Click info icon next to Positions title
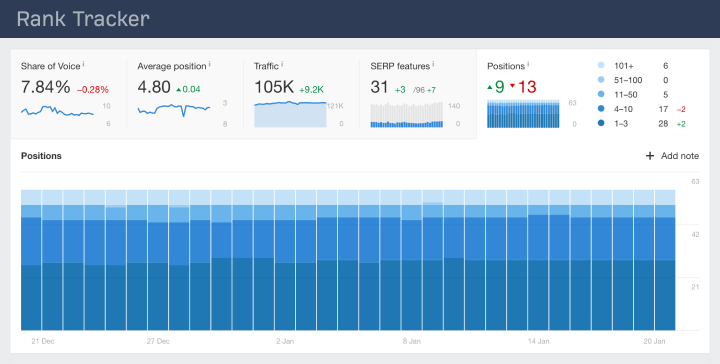The image size is (720, 364). click(528, 65)
